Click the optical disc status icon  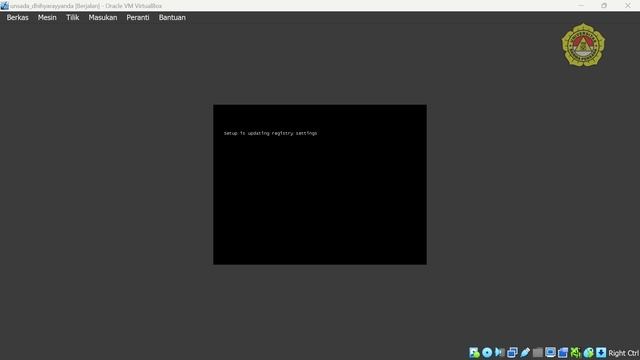pos(487,353)
